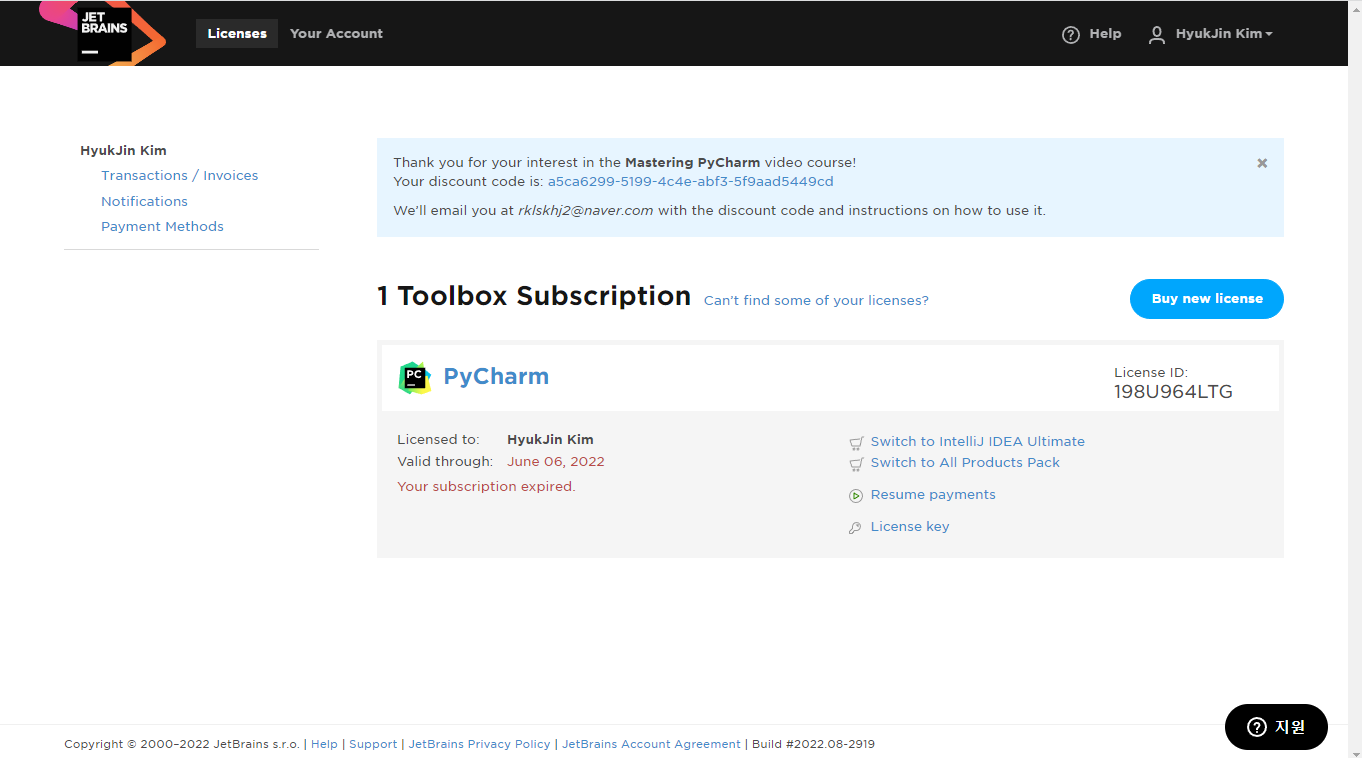Switch to the Licenses tab

point(237,33)
